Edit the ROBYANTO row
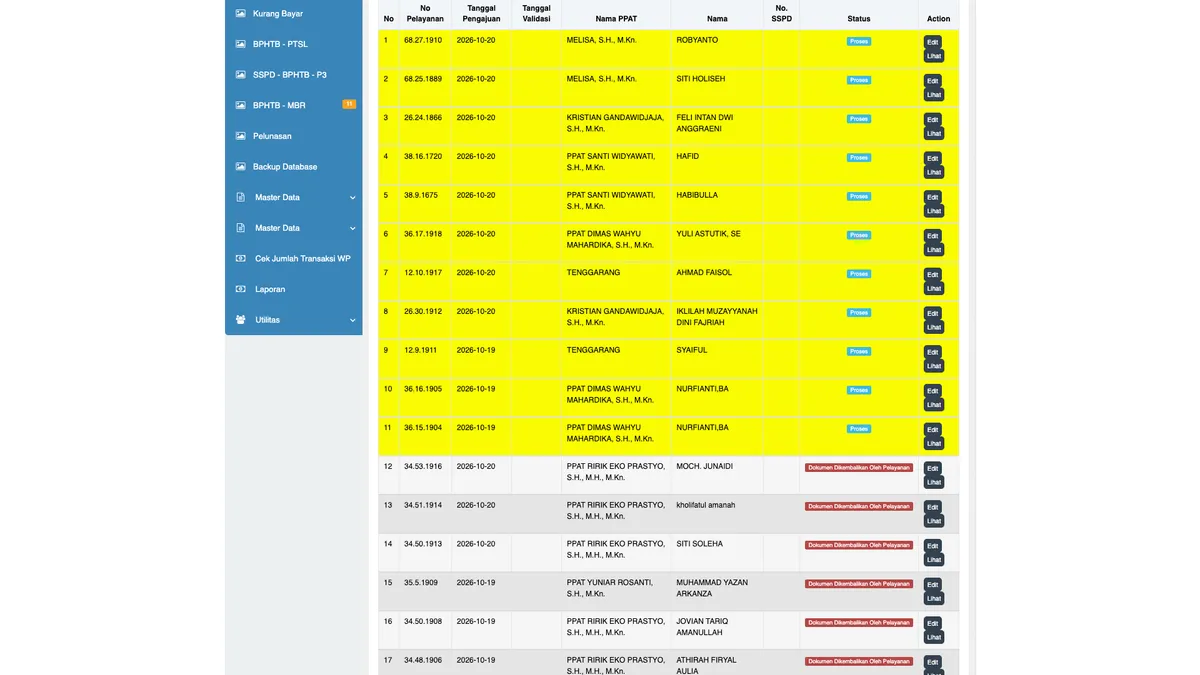This screenshot has width=1200, height=675. [x=933, y=42]
